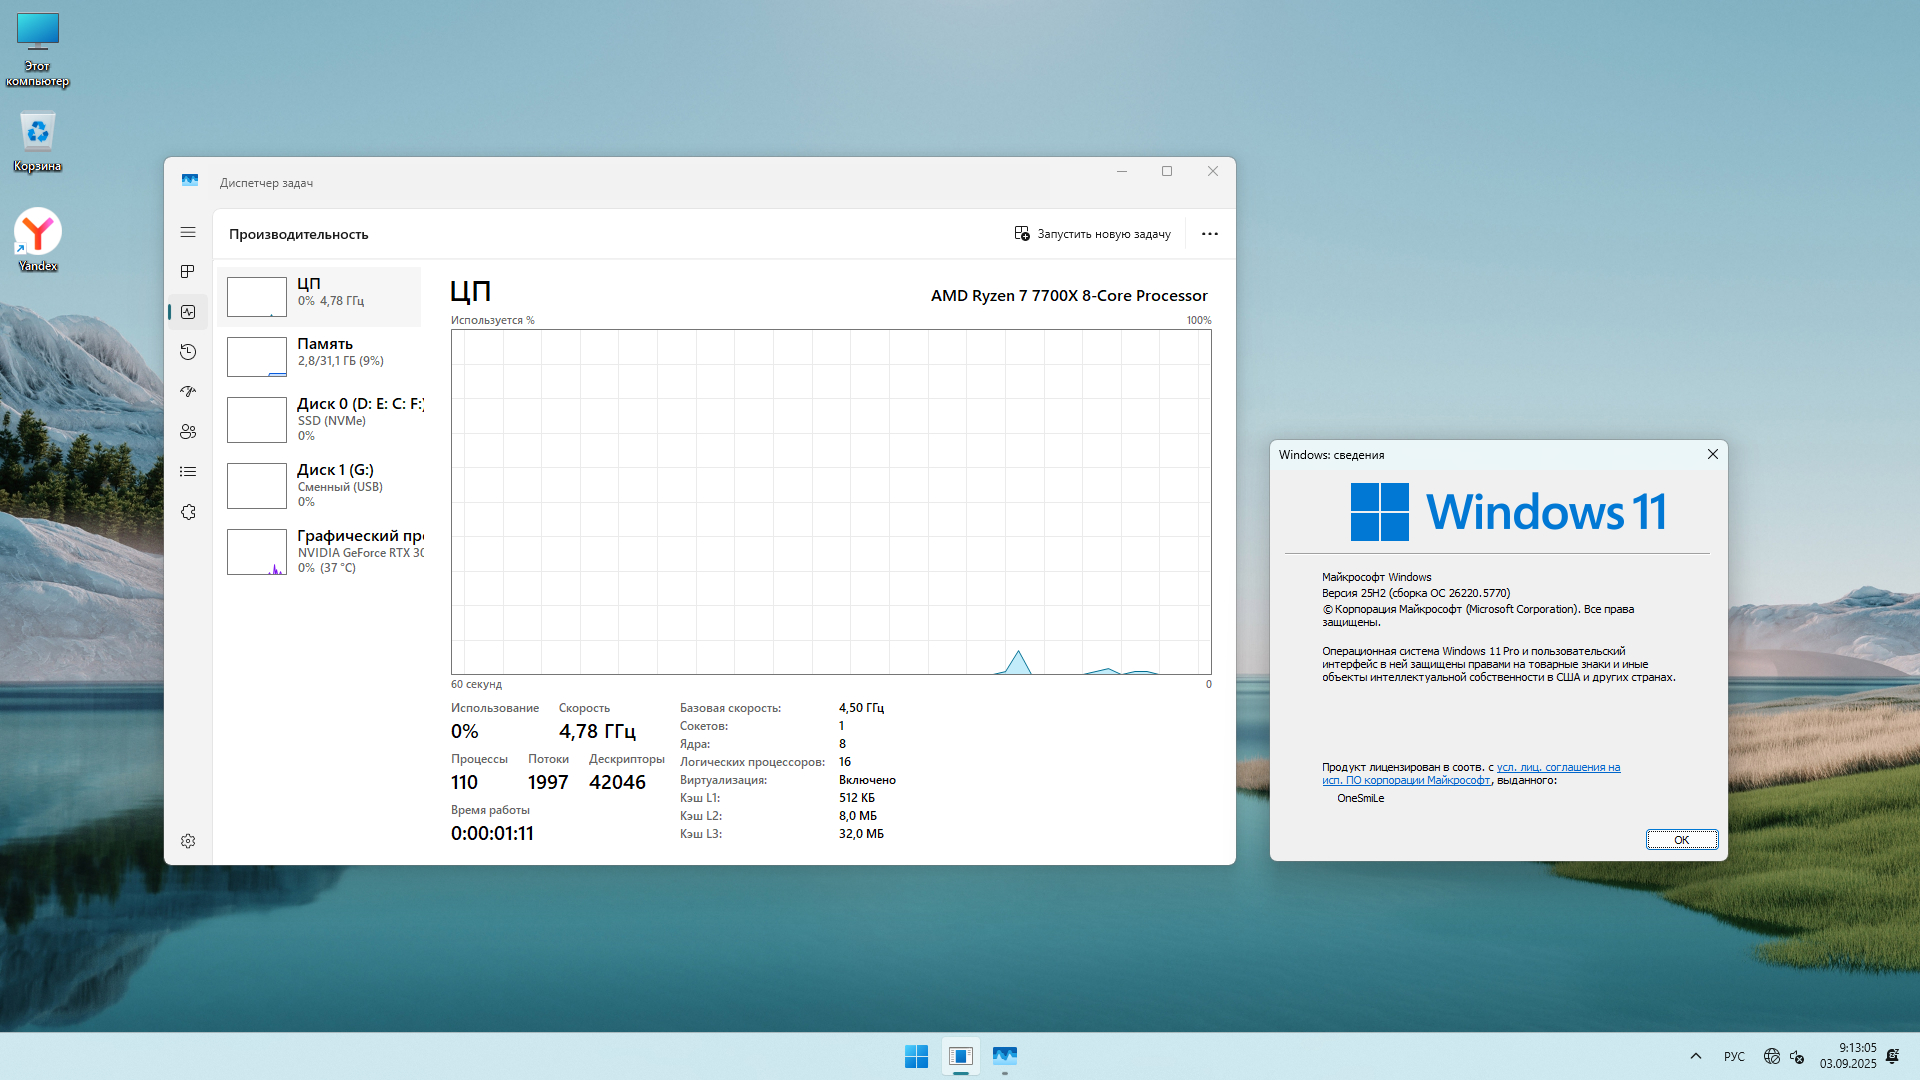The height and width of the screenshot is (1080, 1920).
Task: Open the Services page puzzle icon
Action: click(188, 512)
